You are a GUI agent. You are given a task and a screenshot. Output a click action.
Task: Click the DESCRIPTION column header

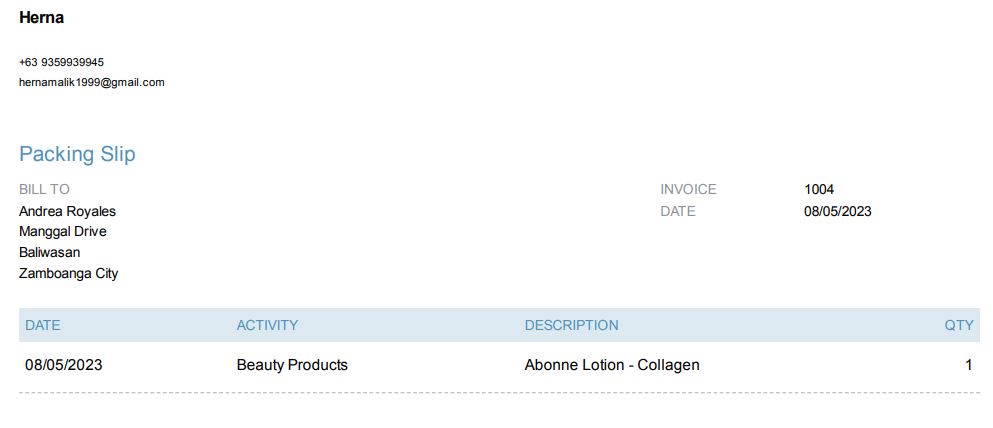(571, 325)
